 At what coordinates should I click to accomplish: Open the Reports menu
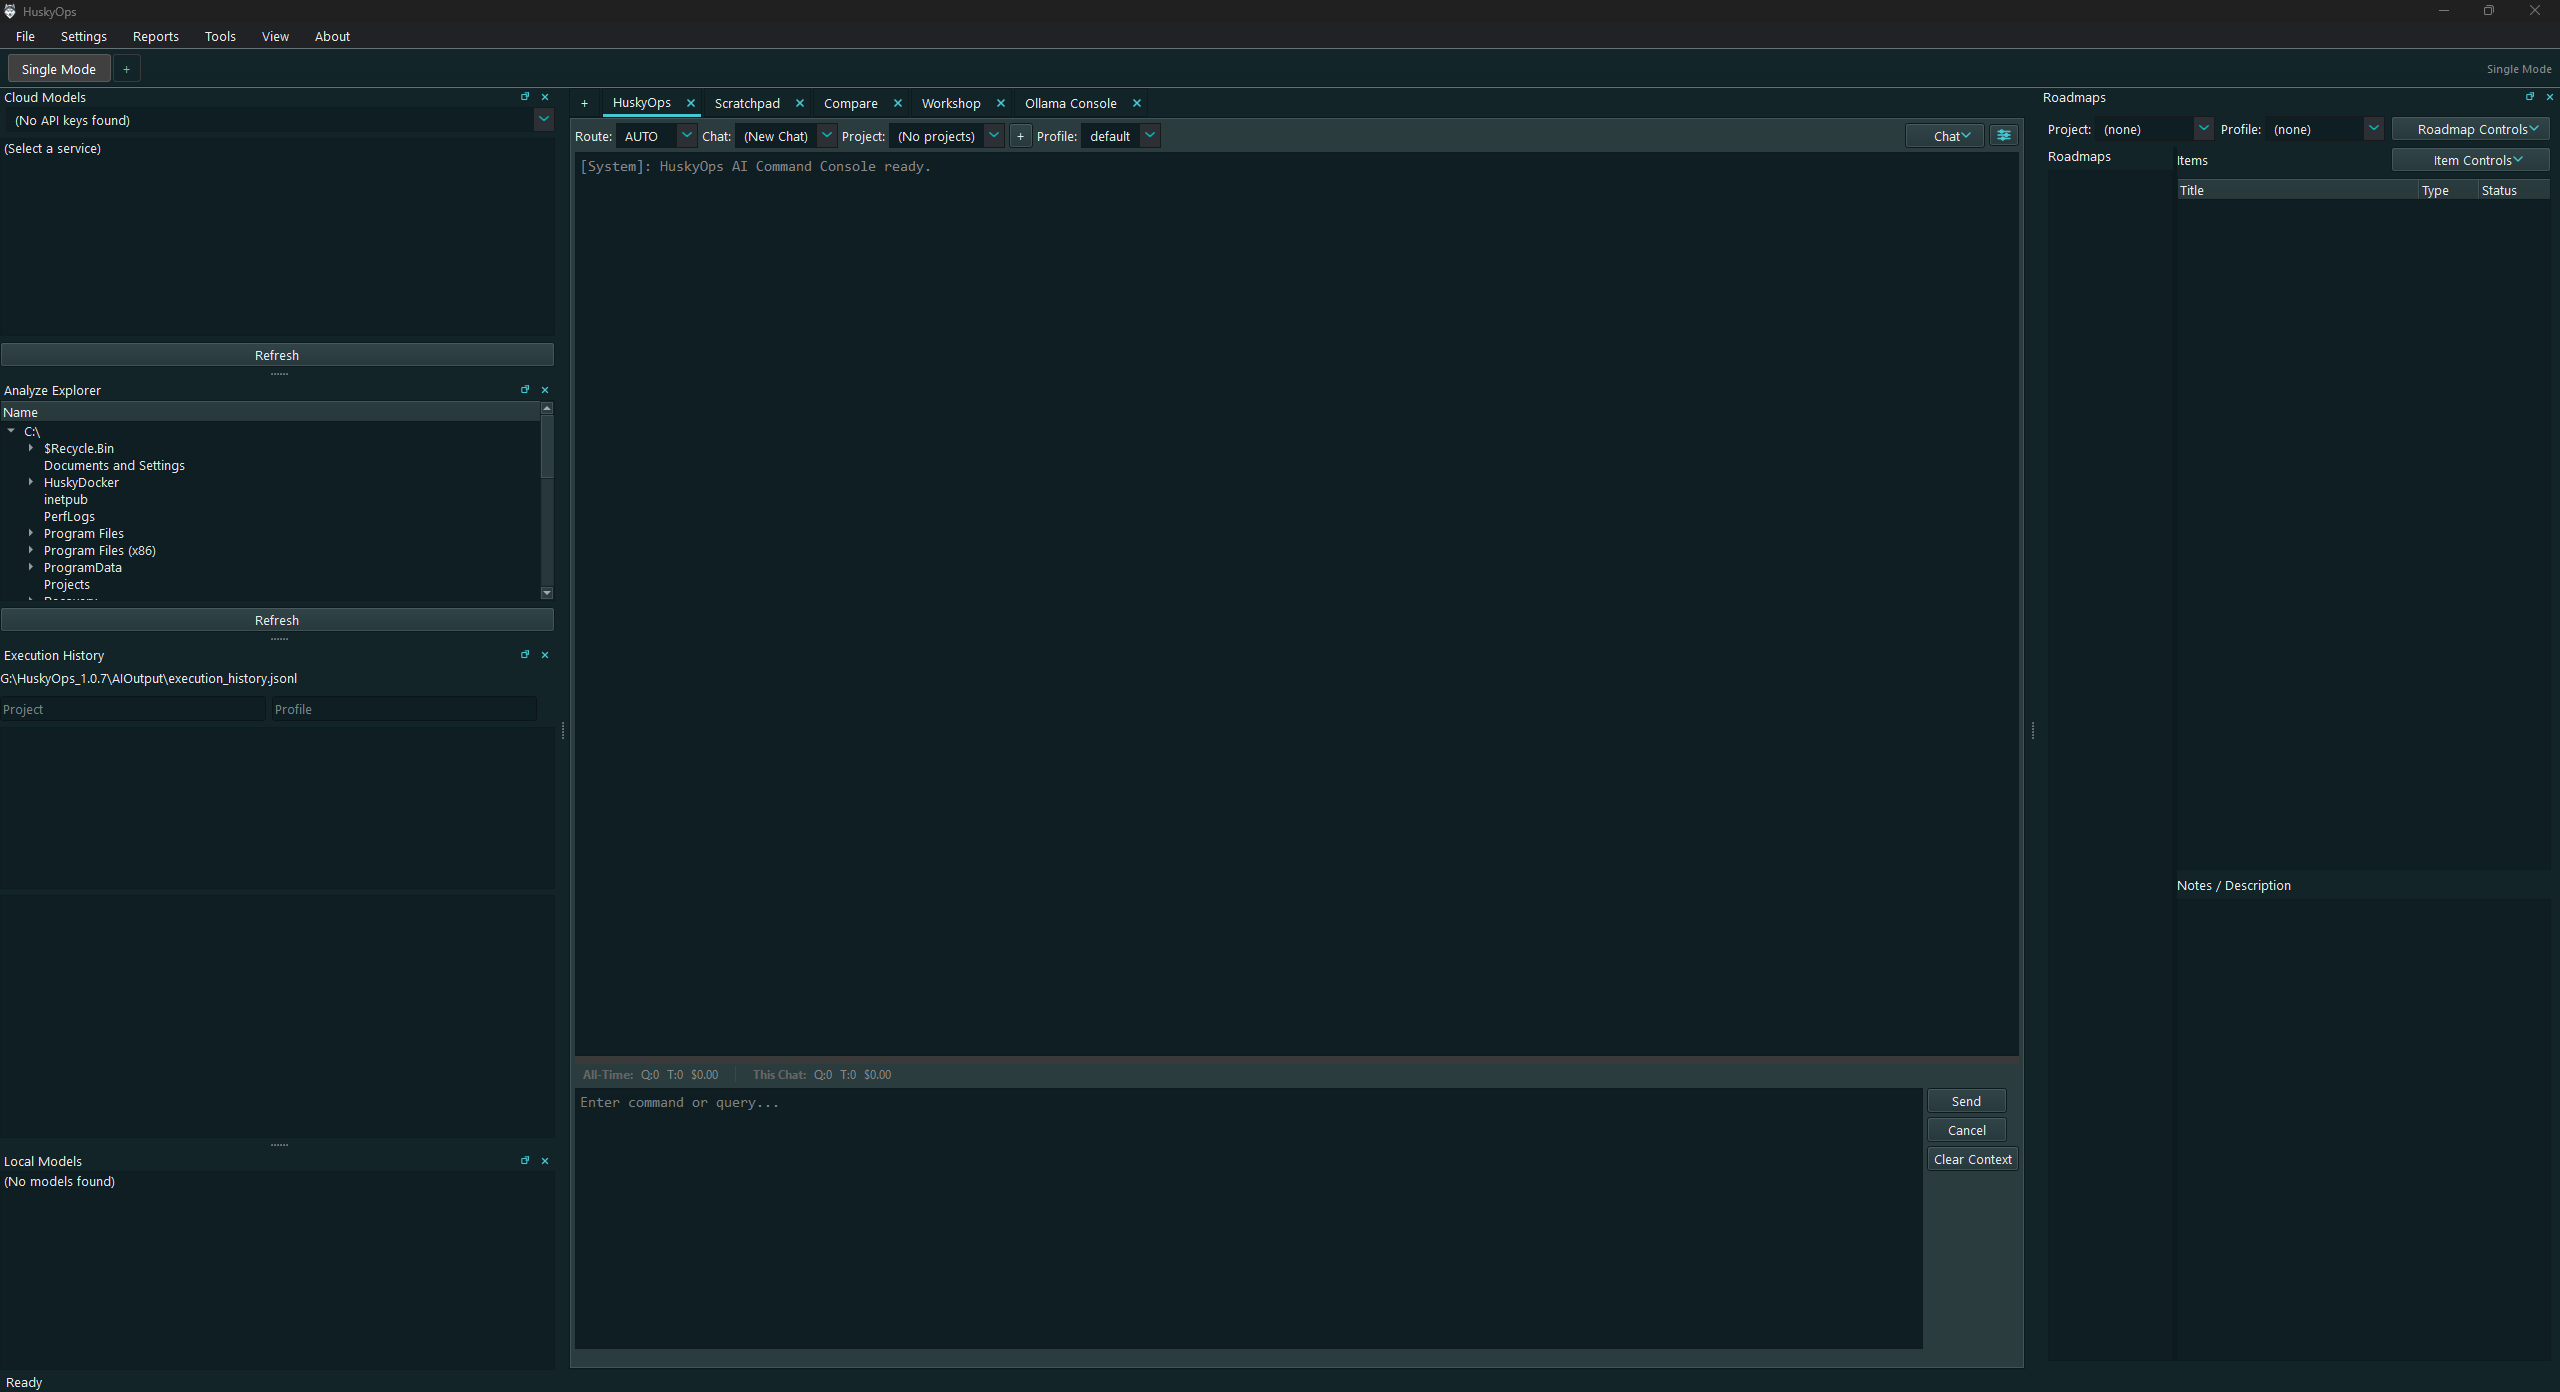(x=156, y=36)
